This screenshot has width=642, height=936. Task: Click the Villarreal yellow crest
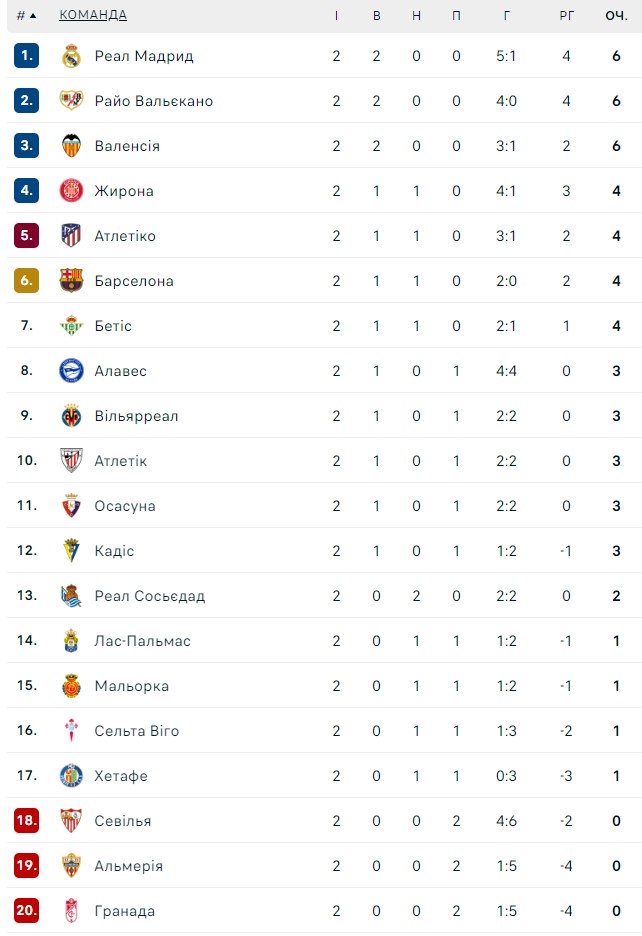(71, 416)
